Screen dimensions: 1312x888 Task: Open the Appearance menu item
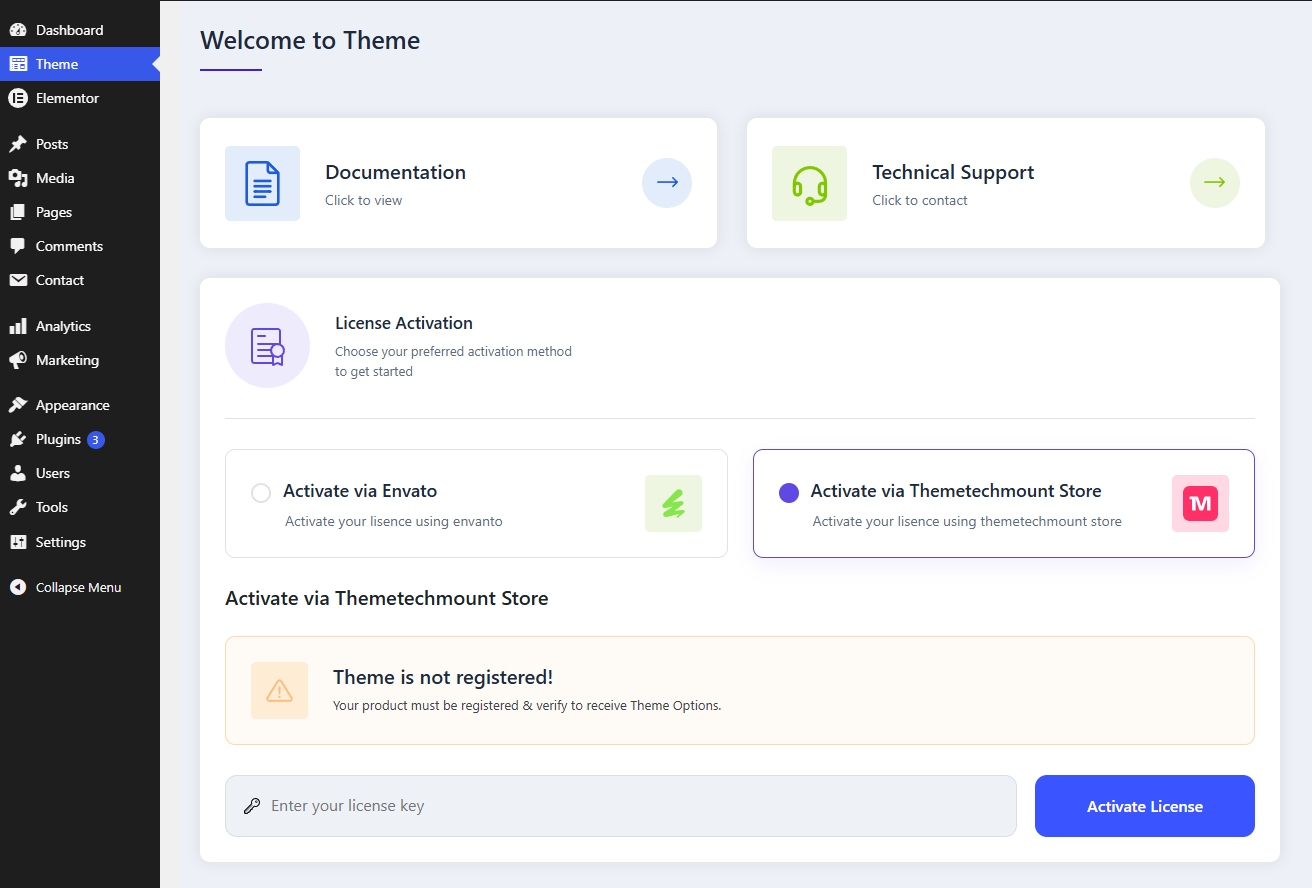(80, 405)
